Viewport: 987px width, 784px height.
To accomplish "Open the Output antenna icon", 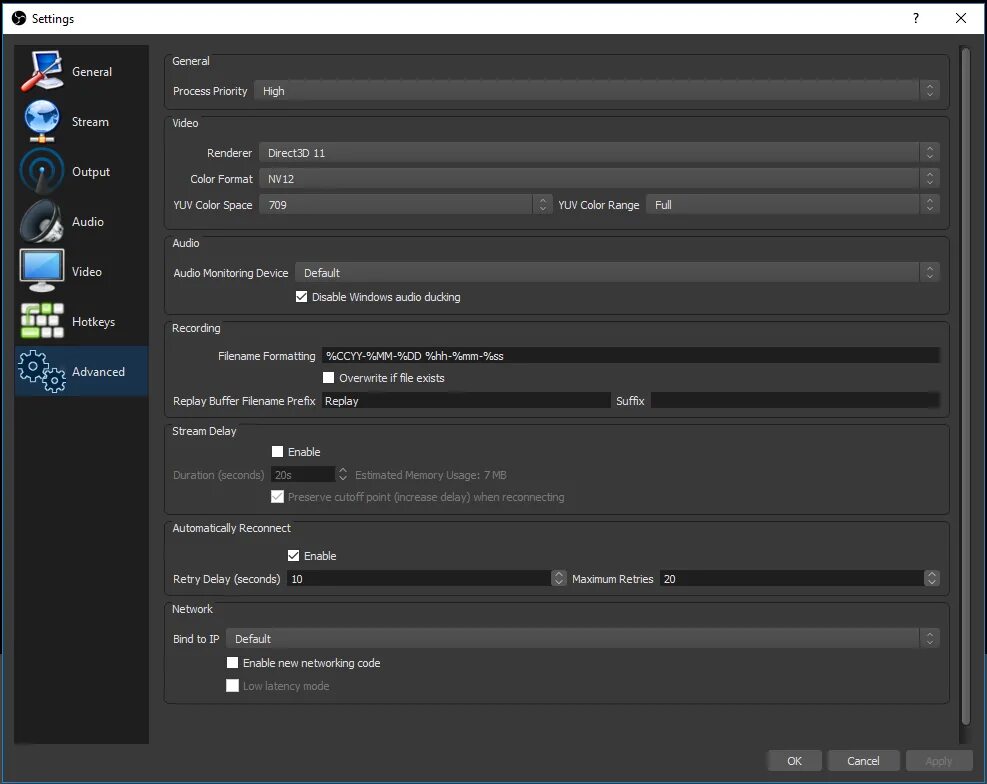I will [42, 171].
